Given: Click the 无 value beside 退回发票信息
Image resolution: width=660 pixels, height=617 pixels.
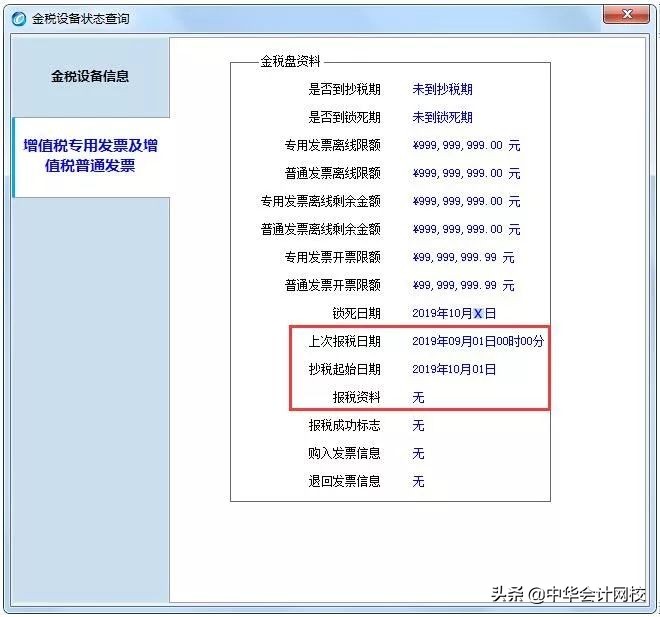Looking at the screenshot, I should [x=418, y=481].
